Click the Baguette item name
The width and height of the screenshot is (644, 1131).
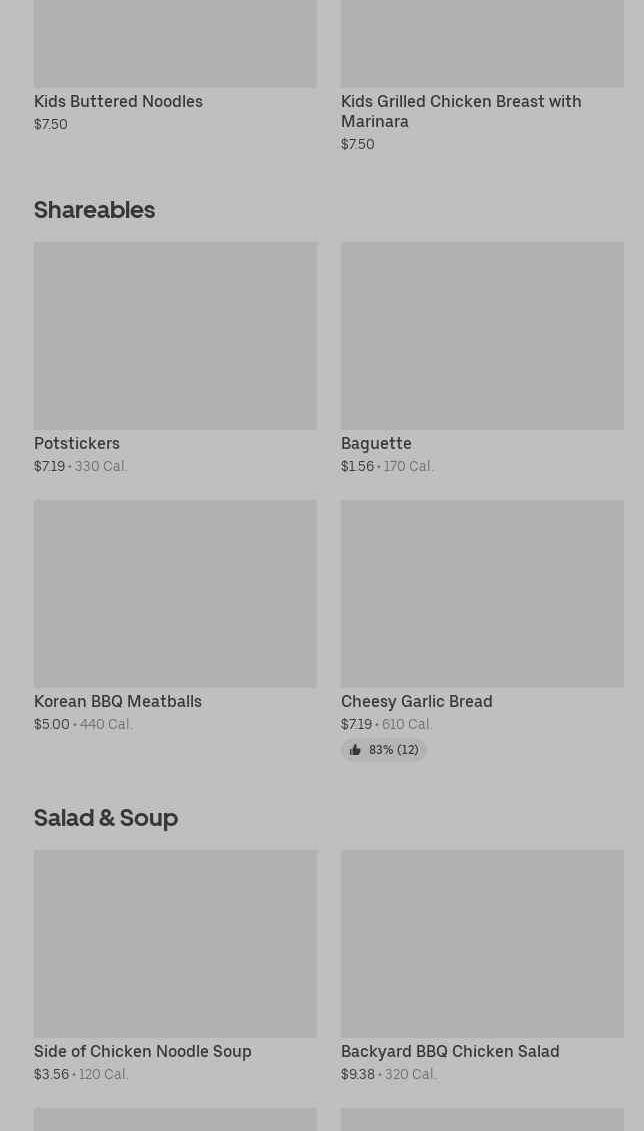tap(376, 443)
